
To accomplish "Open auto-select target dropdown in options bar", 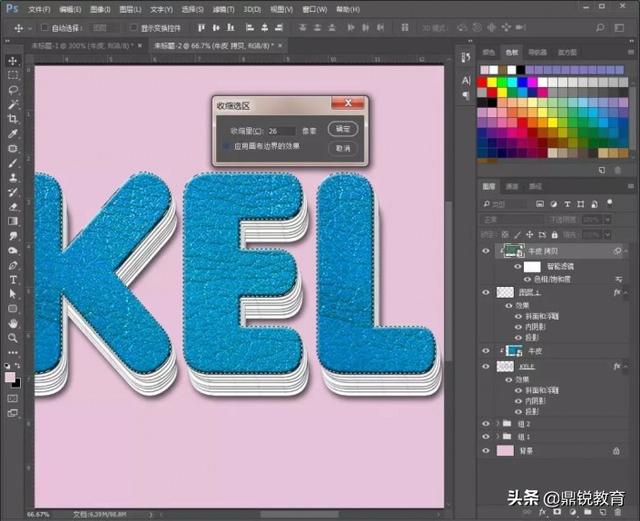I will pyautogui.click(x=103, y=28).
